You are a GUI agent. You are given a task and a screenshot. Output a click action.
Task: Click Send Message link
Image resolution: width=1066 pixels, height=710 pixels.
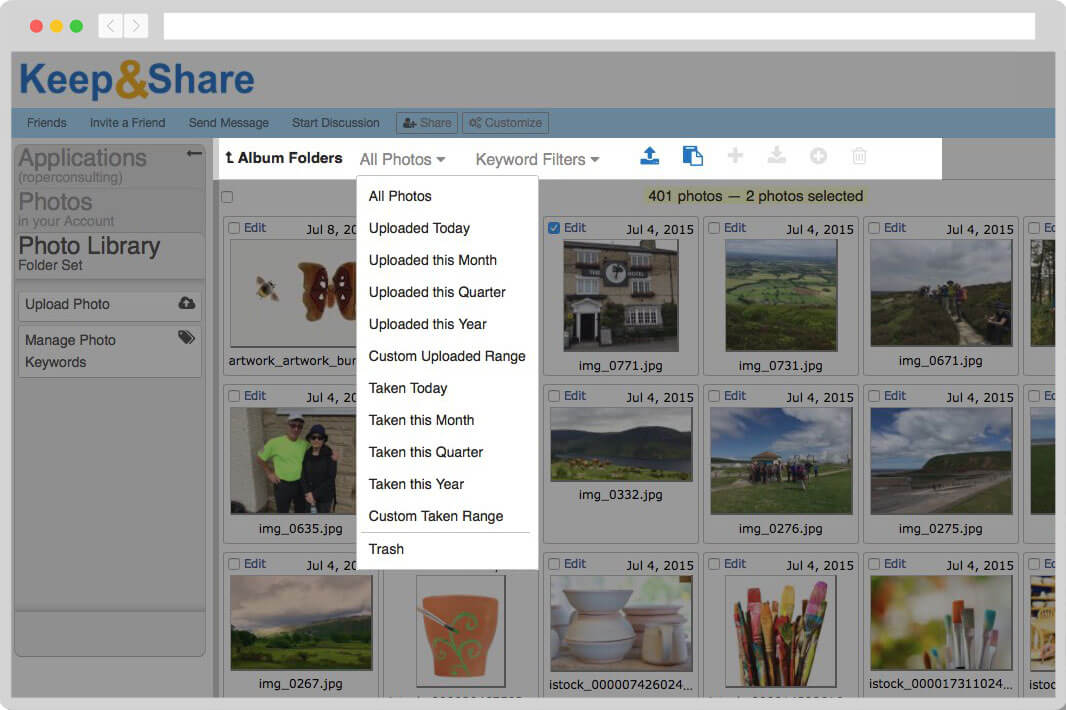[228, 123]
